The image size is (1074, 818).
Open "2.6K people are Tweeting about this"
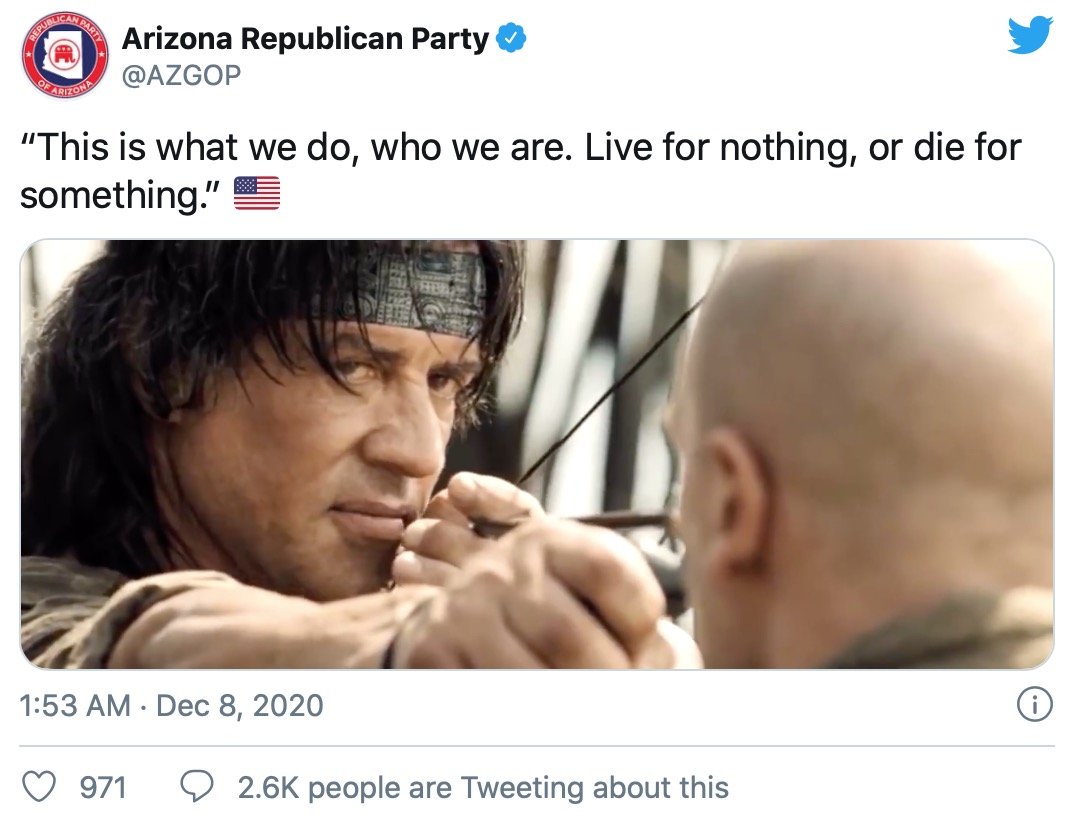point(483,787)
